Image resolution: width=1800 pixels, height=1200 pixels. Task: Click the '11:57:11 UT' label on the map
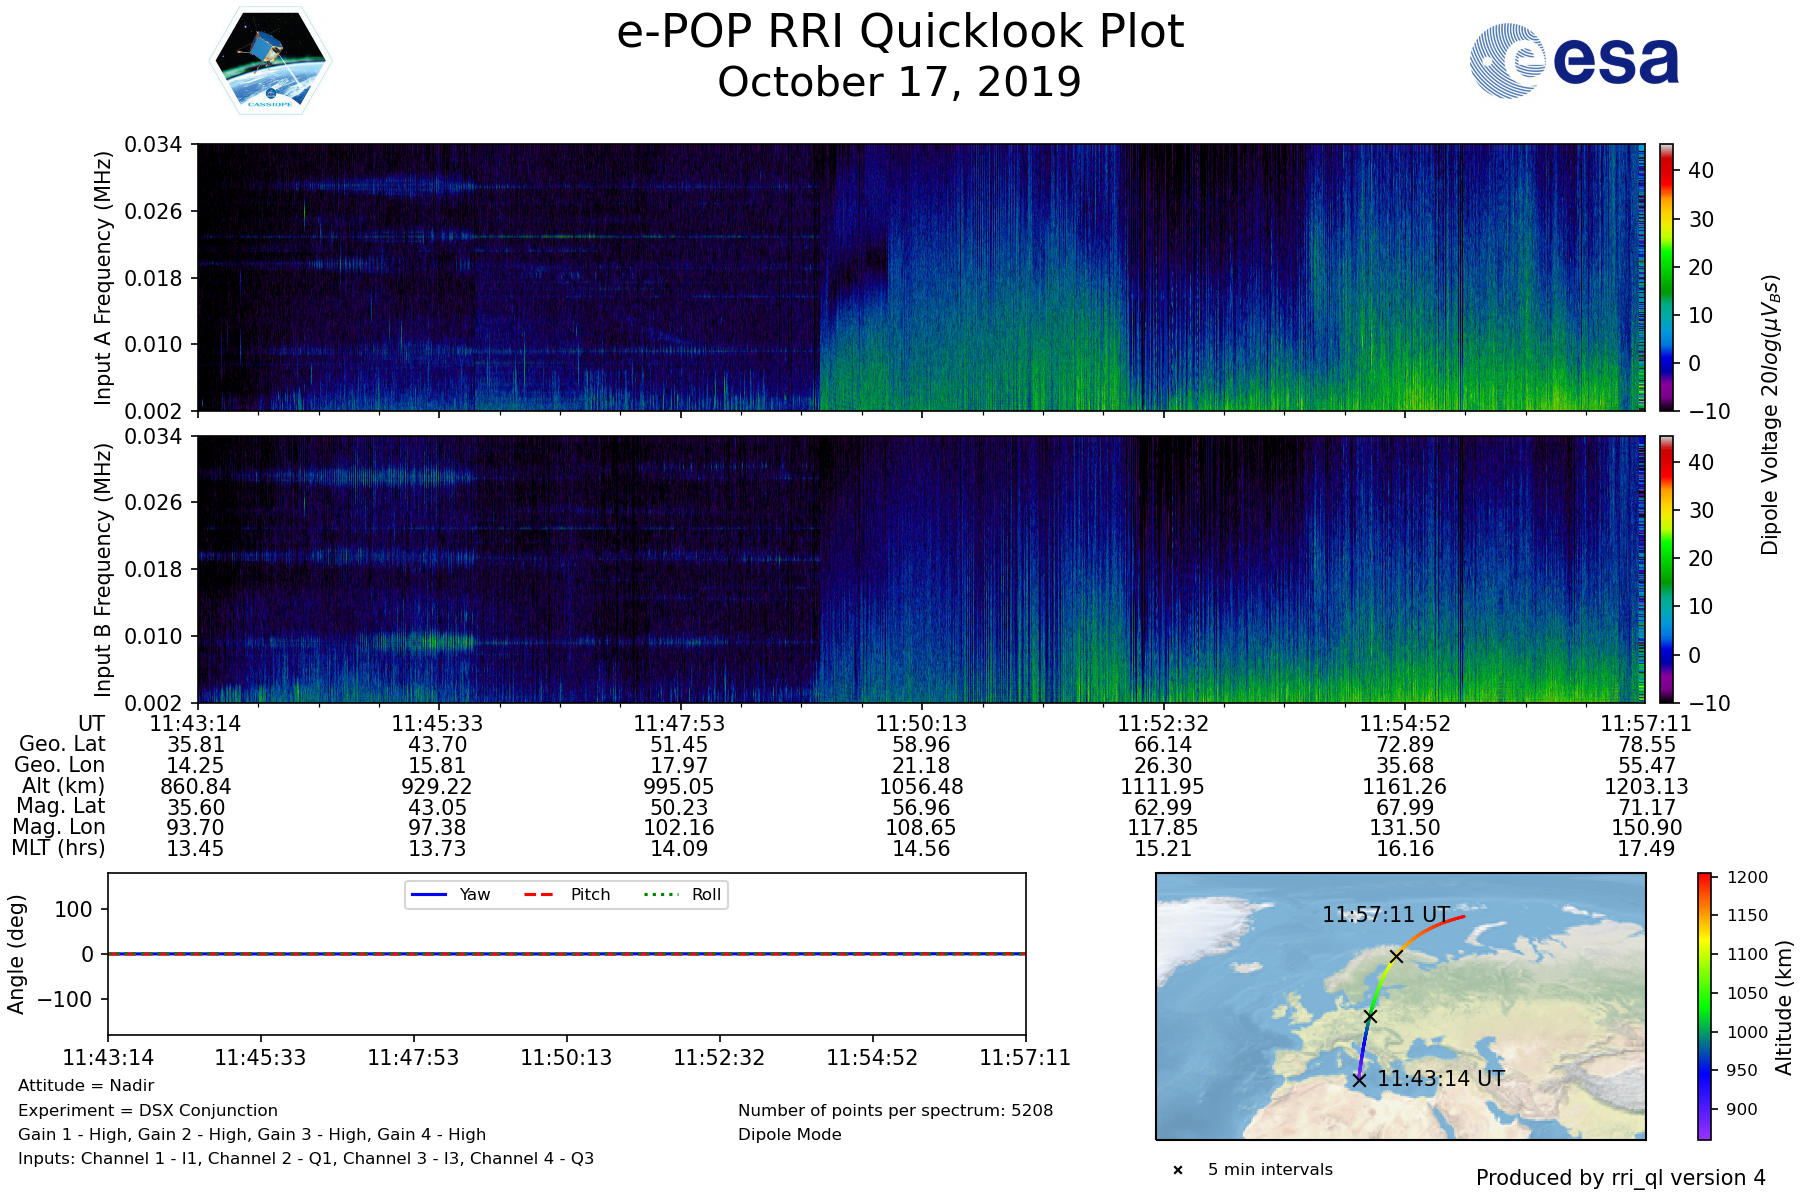coord(1385,915)
